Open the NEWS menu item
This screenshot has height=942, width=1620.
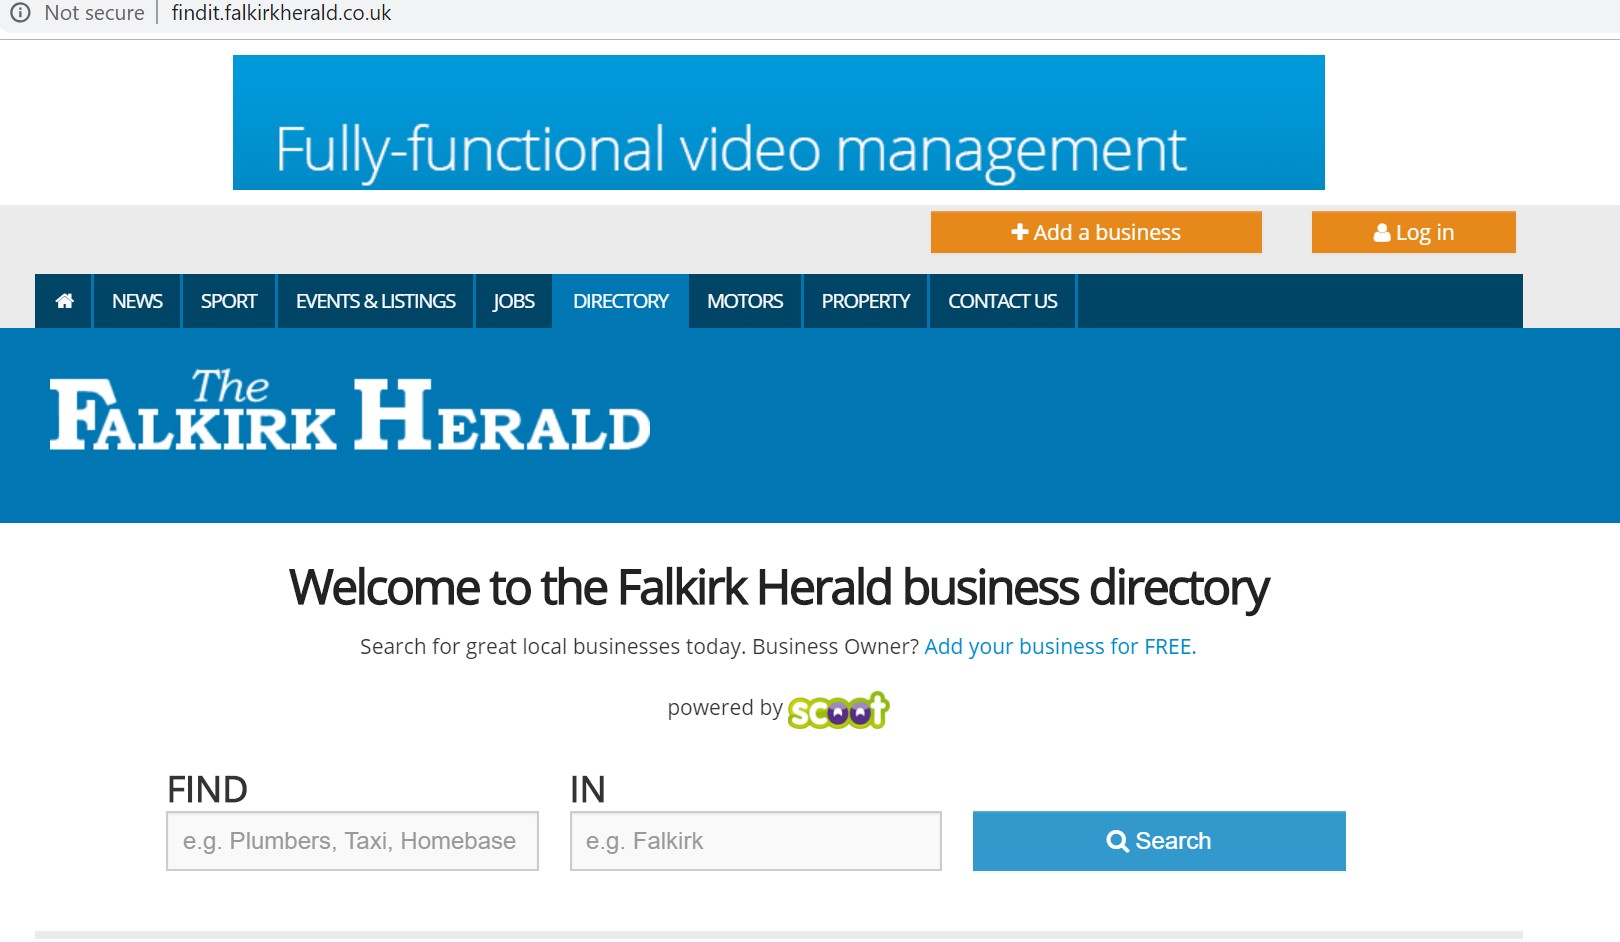(x=137, y=301)
